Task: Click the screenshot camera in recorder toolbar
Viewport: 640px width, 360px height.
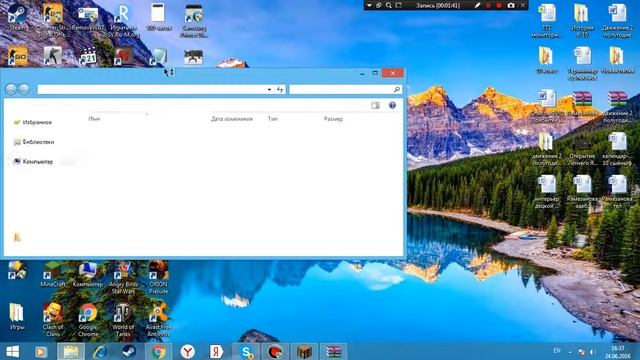Action: click(x=511, y=5)
